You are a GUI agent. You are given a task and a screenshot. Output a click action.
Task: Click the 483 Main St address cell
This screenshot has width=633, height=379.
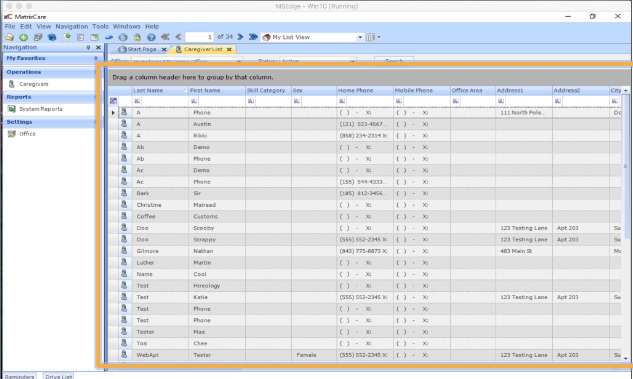[x=524, y=251]
